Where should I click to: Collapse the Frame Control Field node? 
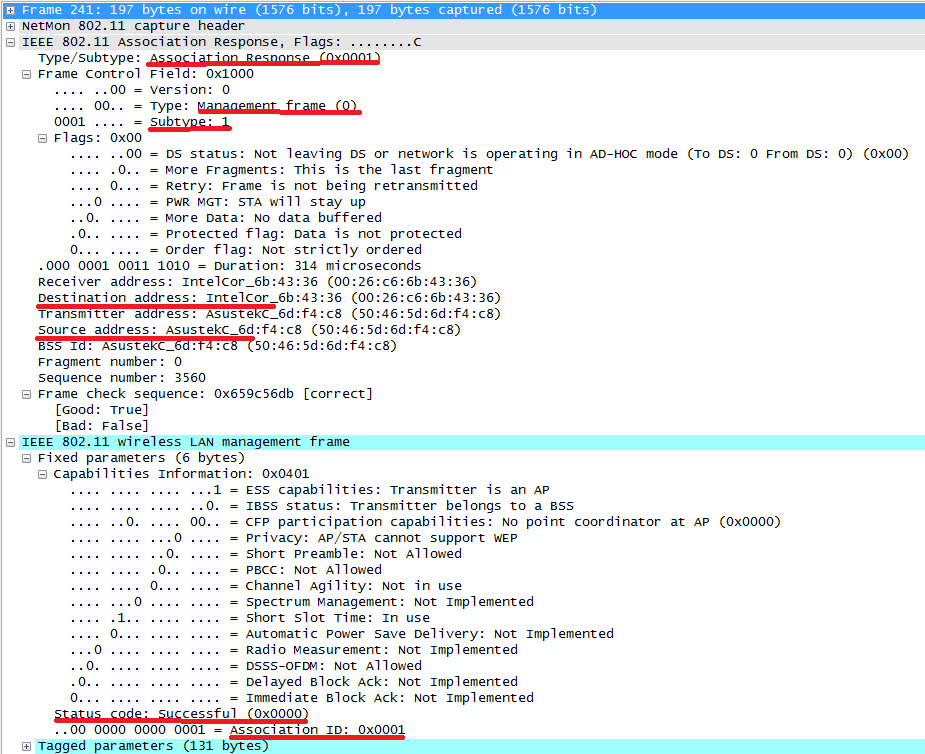tap(27, 74)
